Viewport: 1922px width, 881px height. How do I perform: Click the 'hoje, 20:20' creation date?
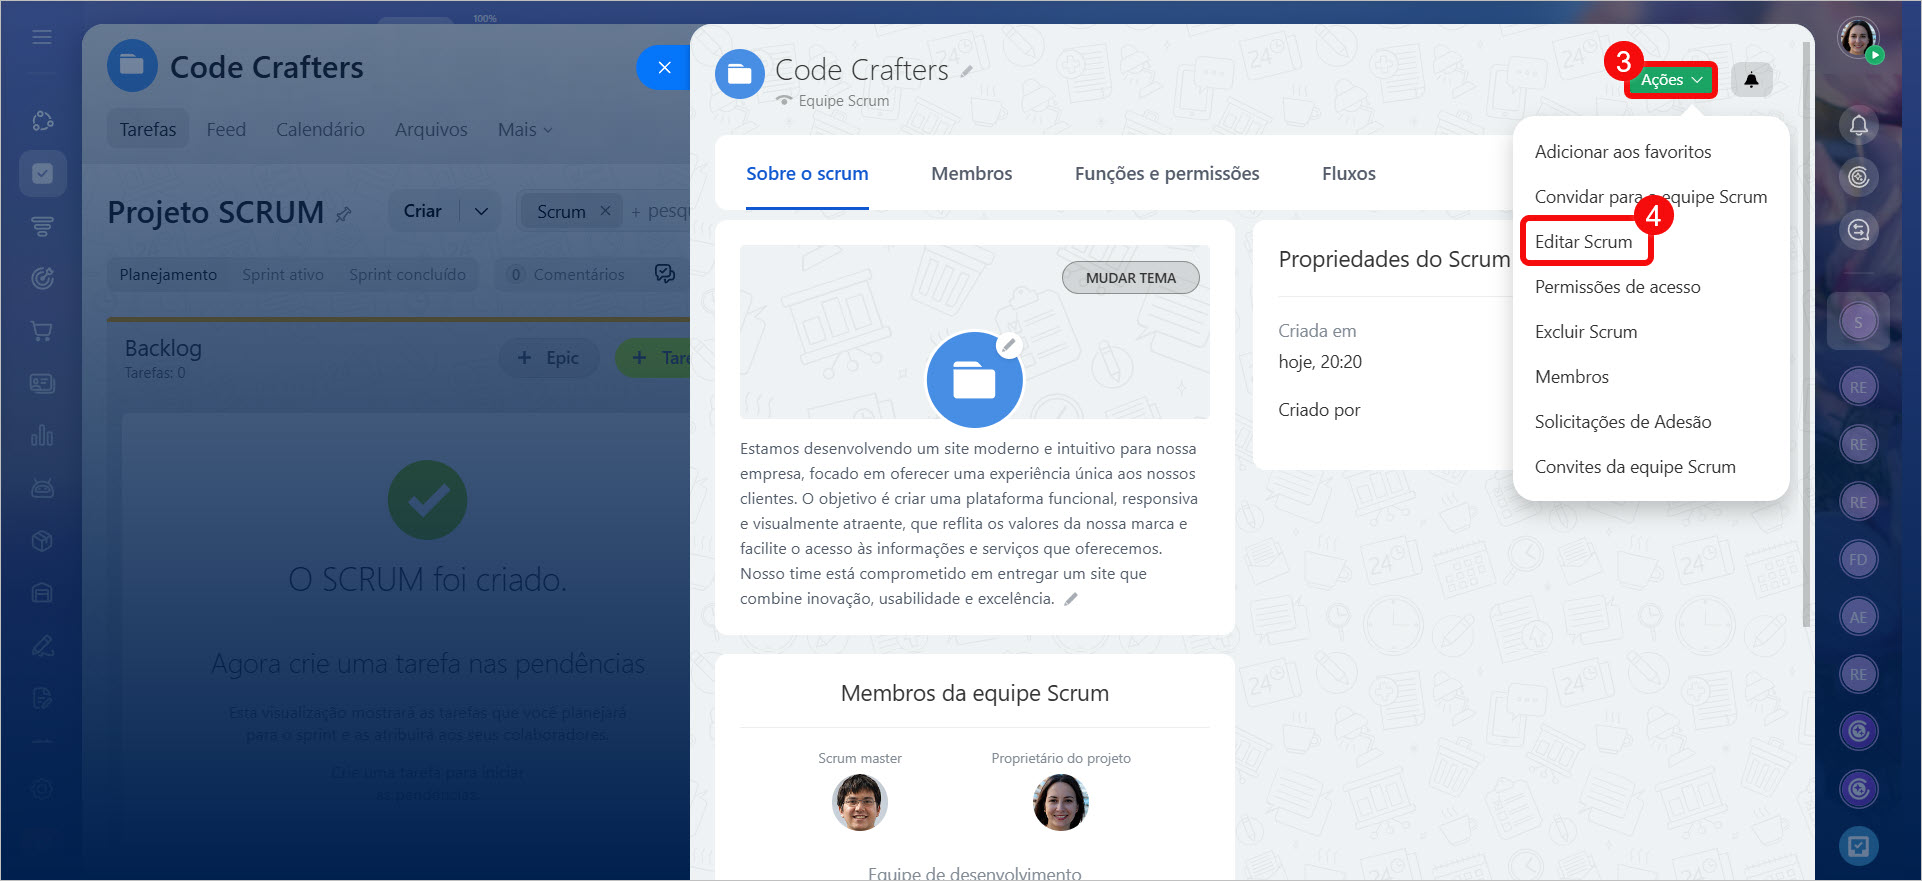[x=1320, y=362]
